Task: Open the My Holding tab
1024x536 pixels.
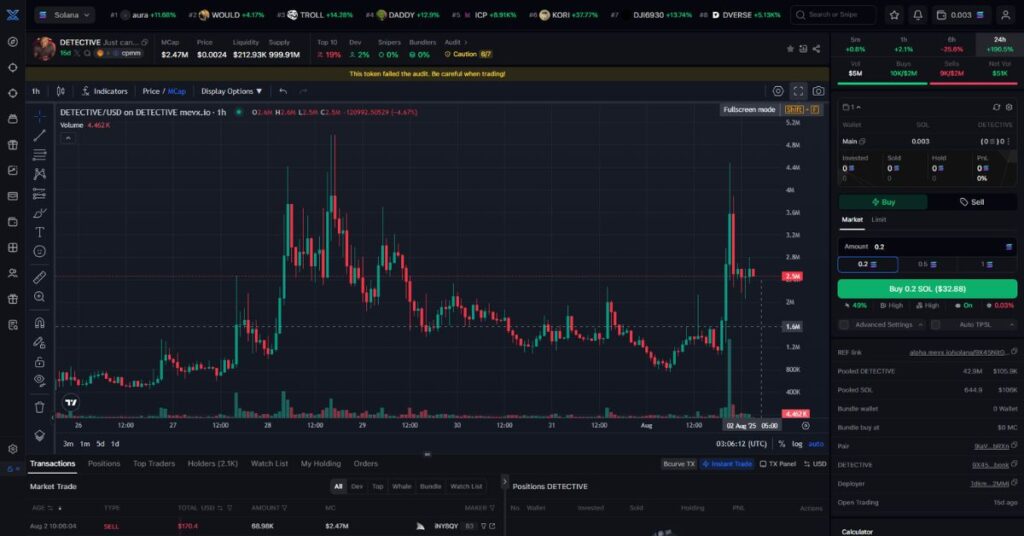Action: pos(321,464)
